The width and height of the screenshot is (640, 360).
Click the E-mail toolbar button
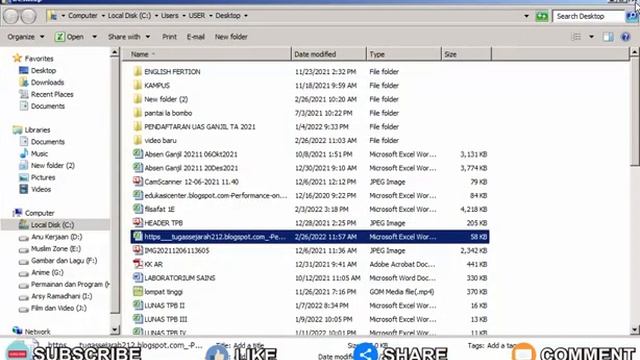[x=196, y=37]
